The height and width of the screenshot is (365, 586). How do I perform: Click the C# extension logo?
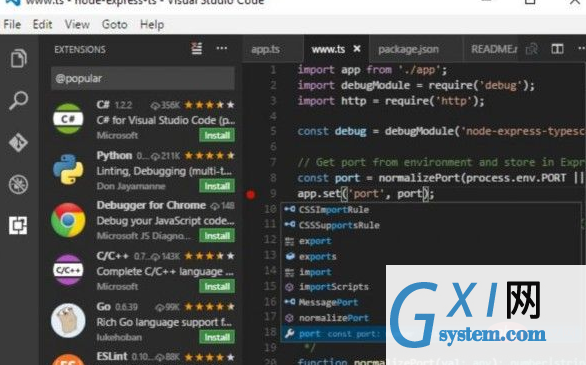[x=68, y=119]
